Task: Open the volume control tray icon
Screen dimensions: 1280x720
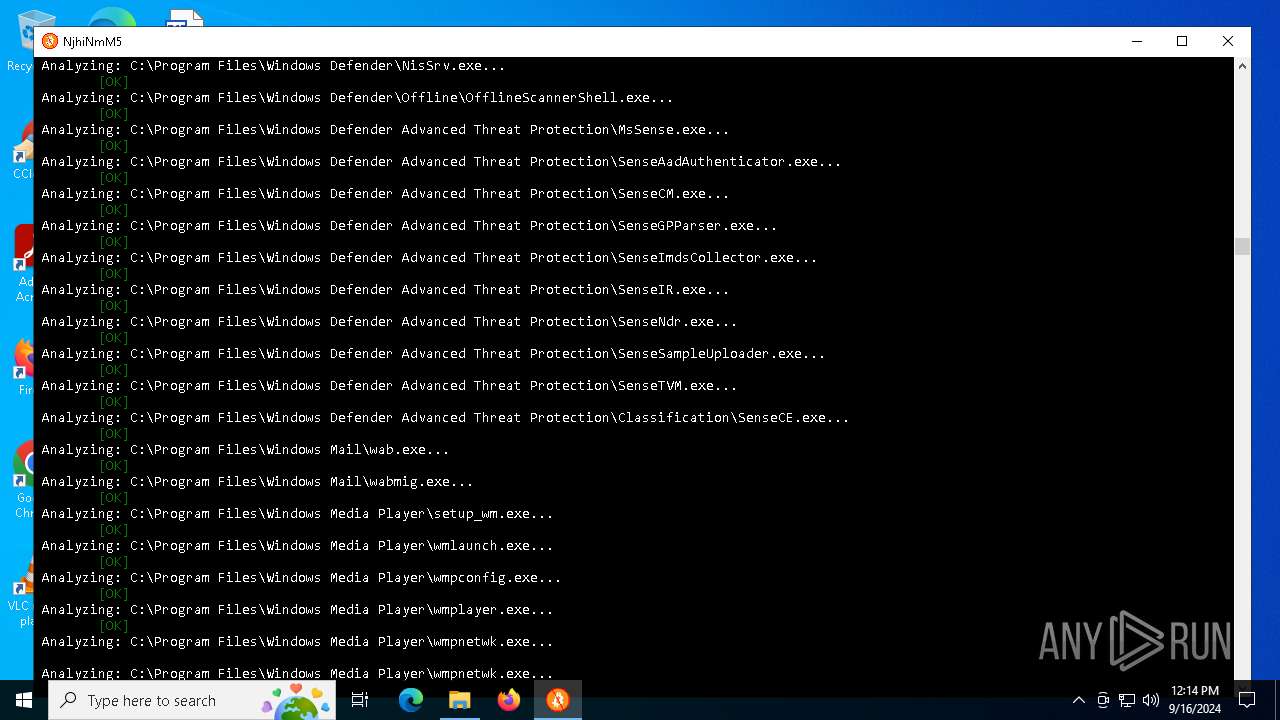Action: tap(1151, 700)
